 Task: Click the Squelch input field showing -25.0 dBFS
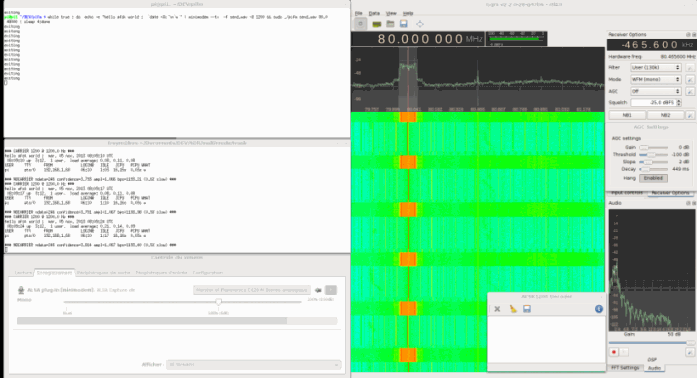653,103
